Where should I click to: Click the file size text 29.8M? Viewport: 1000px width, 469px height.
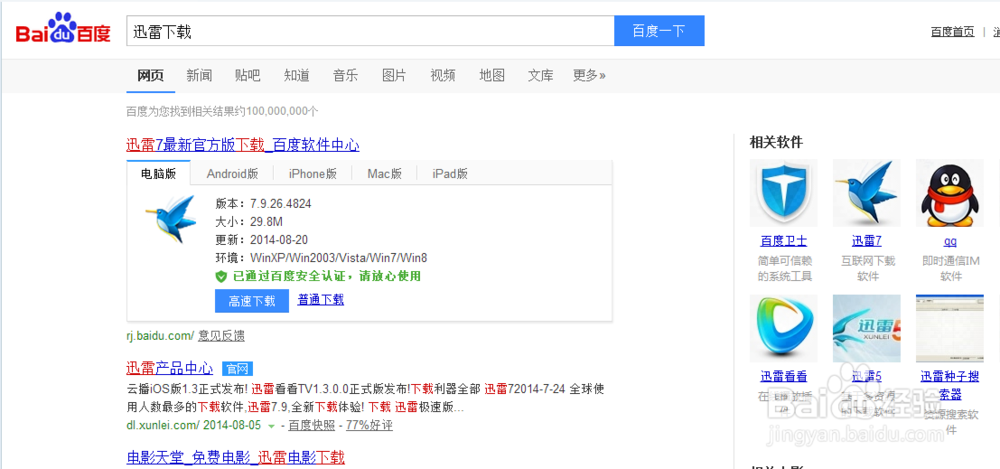point(266,222)
